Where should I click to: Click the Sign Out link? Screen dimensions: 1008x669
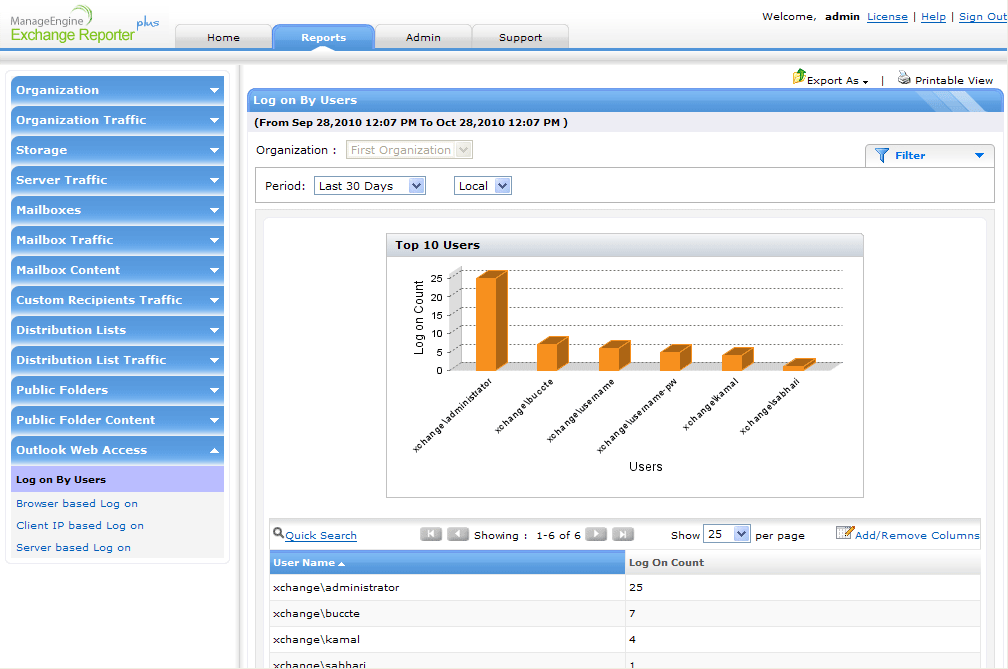click(x=982, y=17)
